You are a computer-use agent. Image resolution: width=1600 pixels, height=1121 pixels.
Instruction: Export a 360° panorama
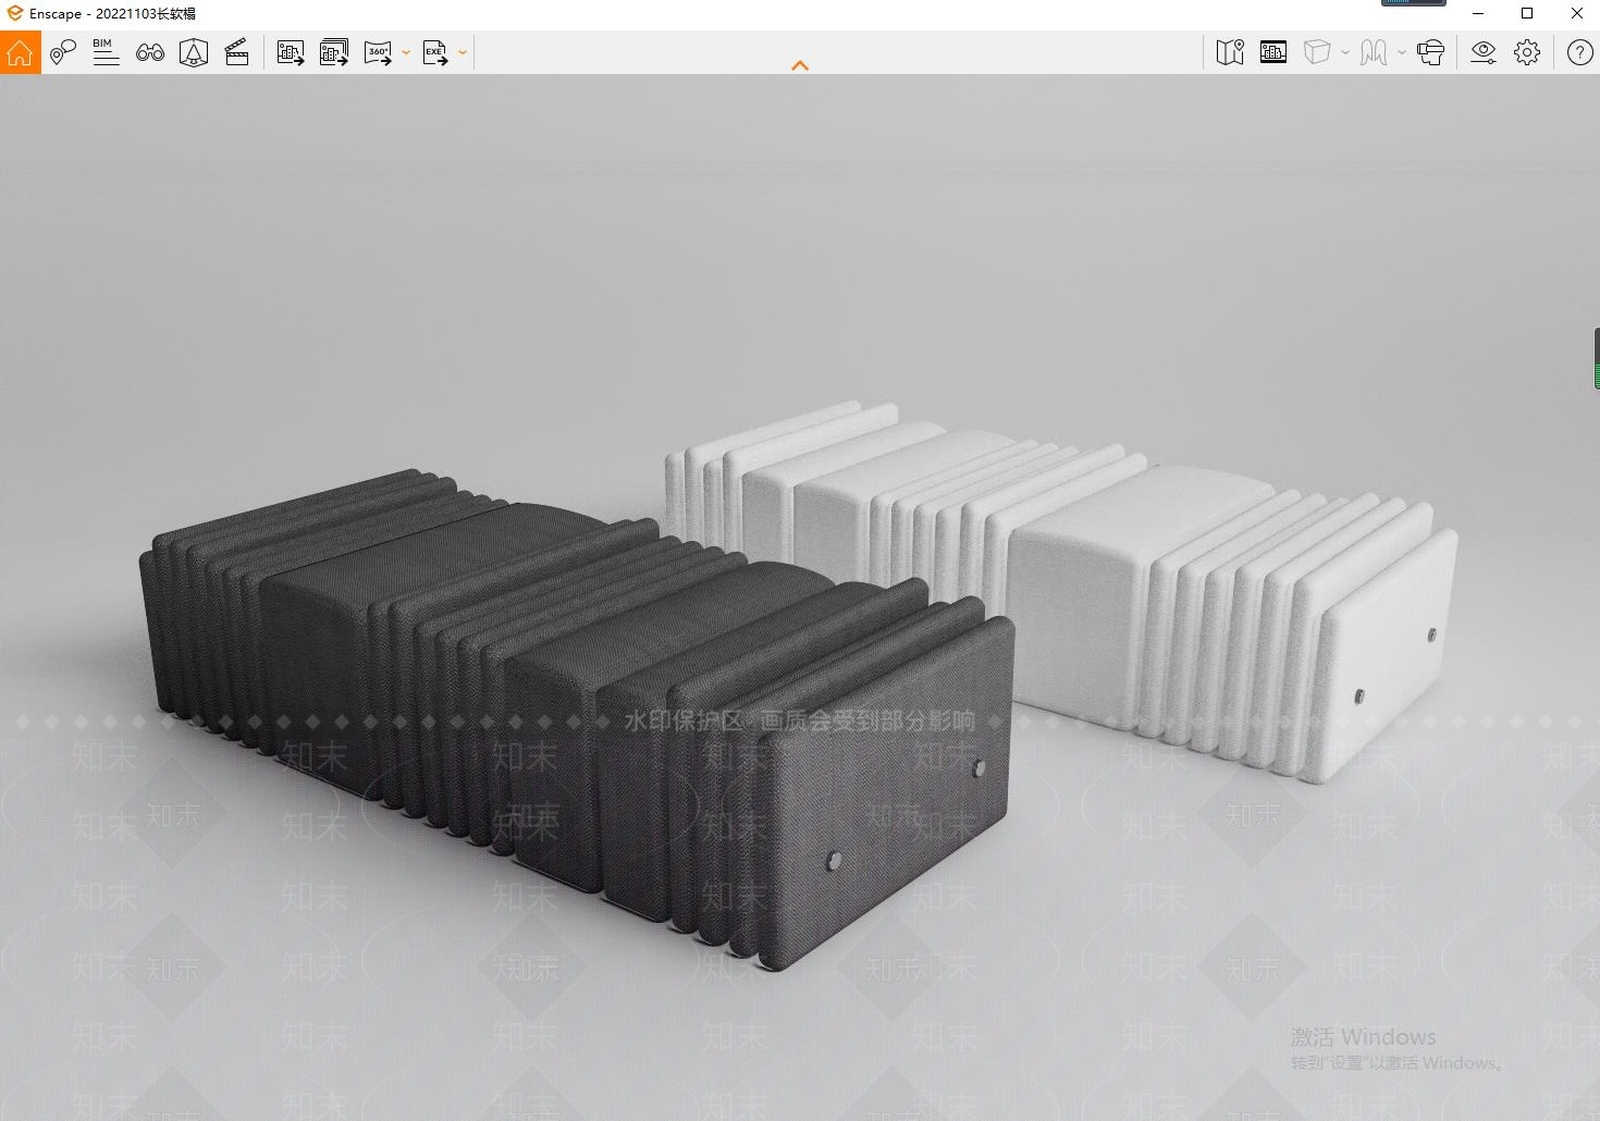click(378, 52)
